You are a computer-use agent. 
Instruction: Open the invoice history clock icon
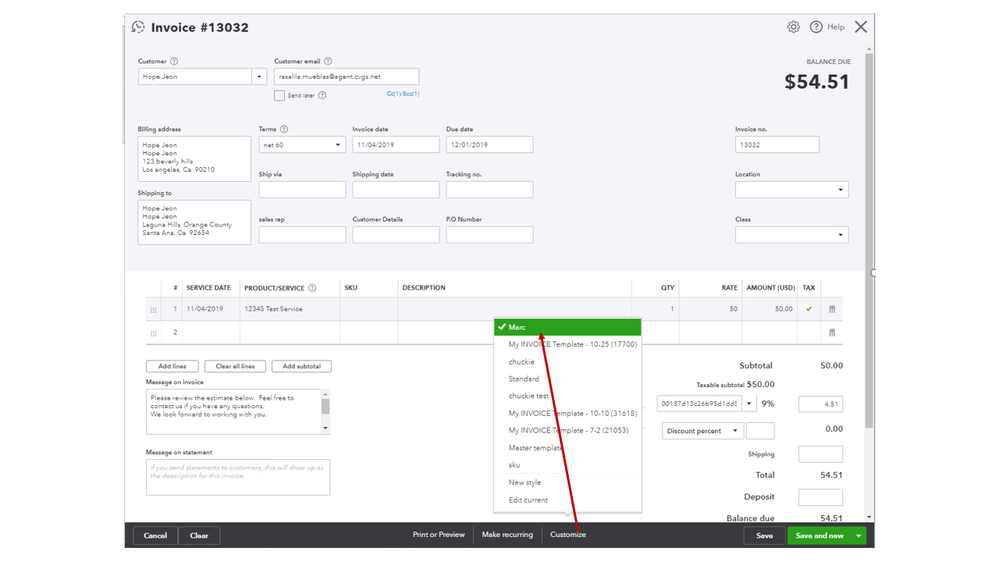(138, 27)
